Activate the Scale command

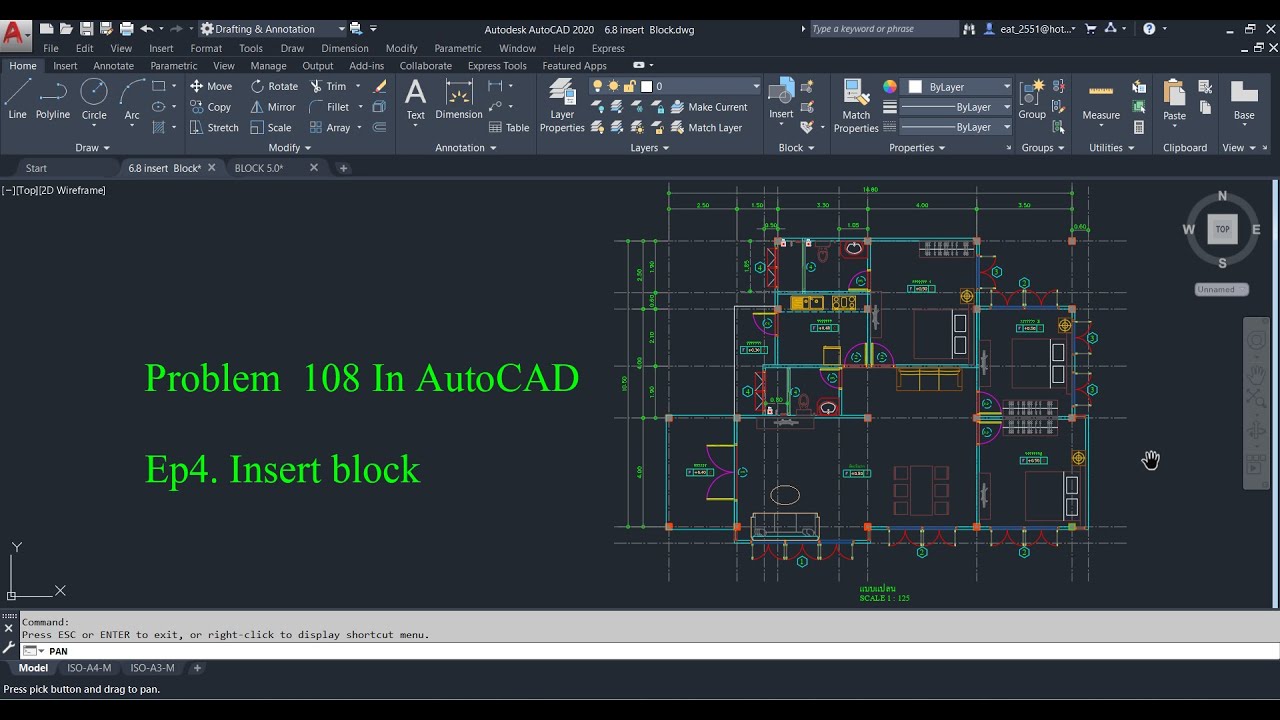point(271,128)
